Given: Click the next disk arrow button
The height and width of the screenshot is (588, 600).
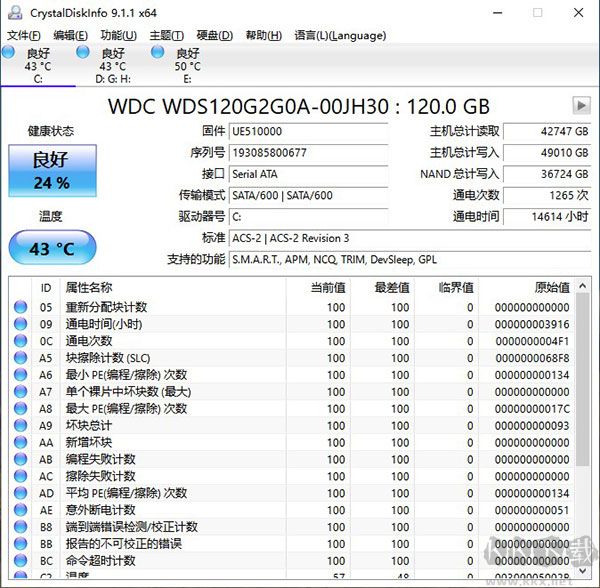Looking at the screenshot, I should tap(581, 105).
